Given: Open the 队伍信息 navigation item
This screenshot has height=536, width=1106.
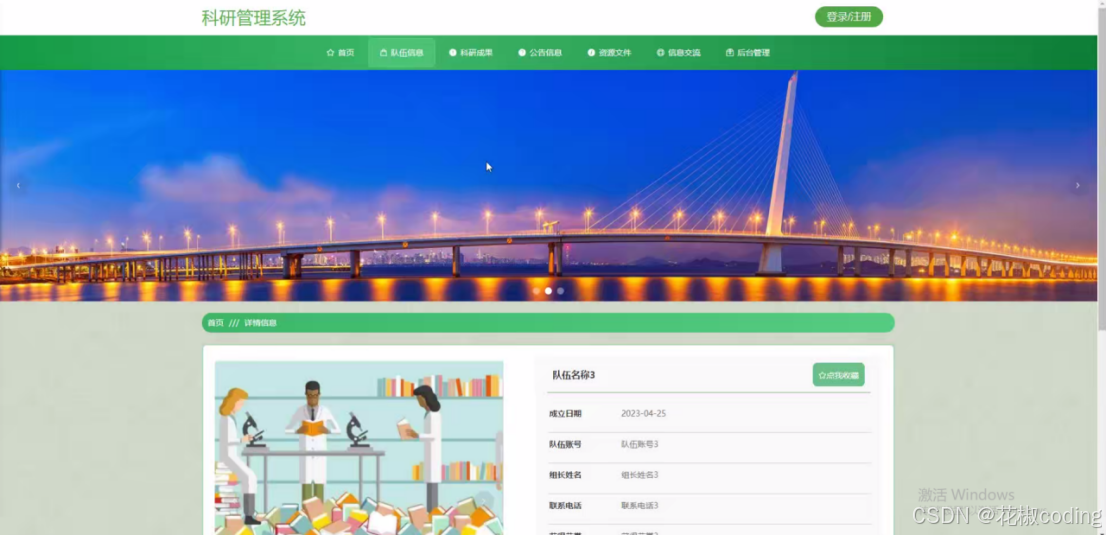Looking at the screenshot, I should click(401, 53).
